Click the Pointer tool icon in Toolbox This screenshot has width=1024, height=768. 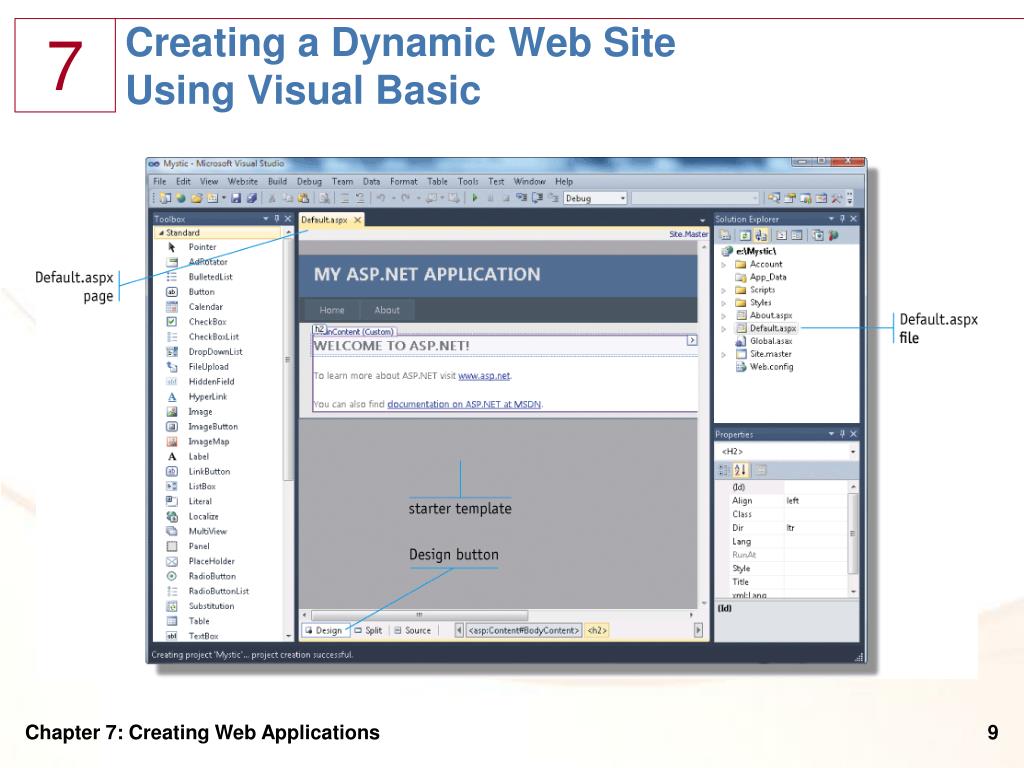(172, 247)
